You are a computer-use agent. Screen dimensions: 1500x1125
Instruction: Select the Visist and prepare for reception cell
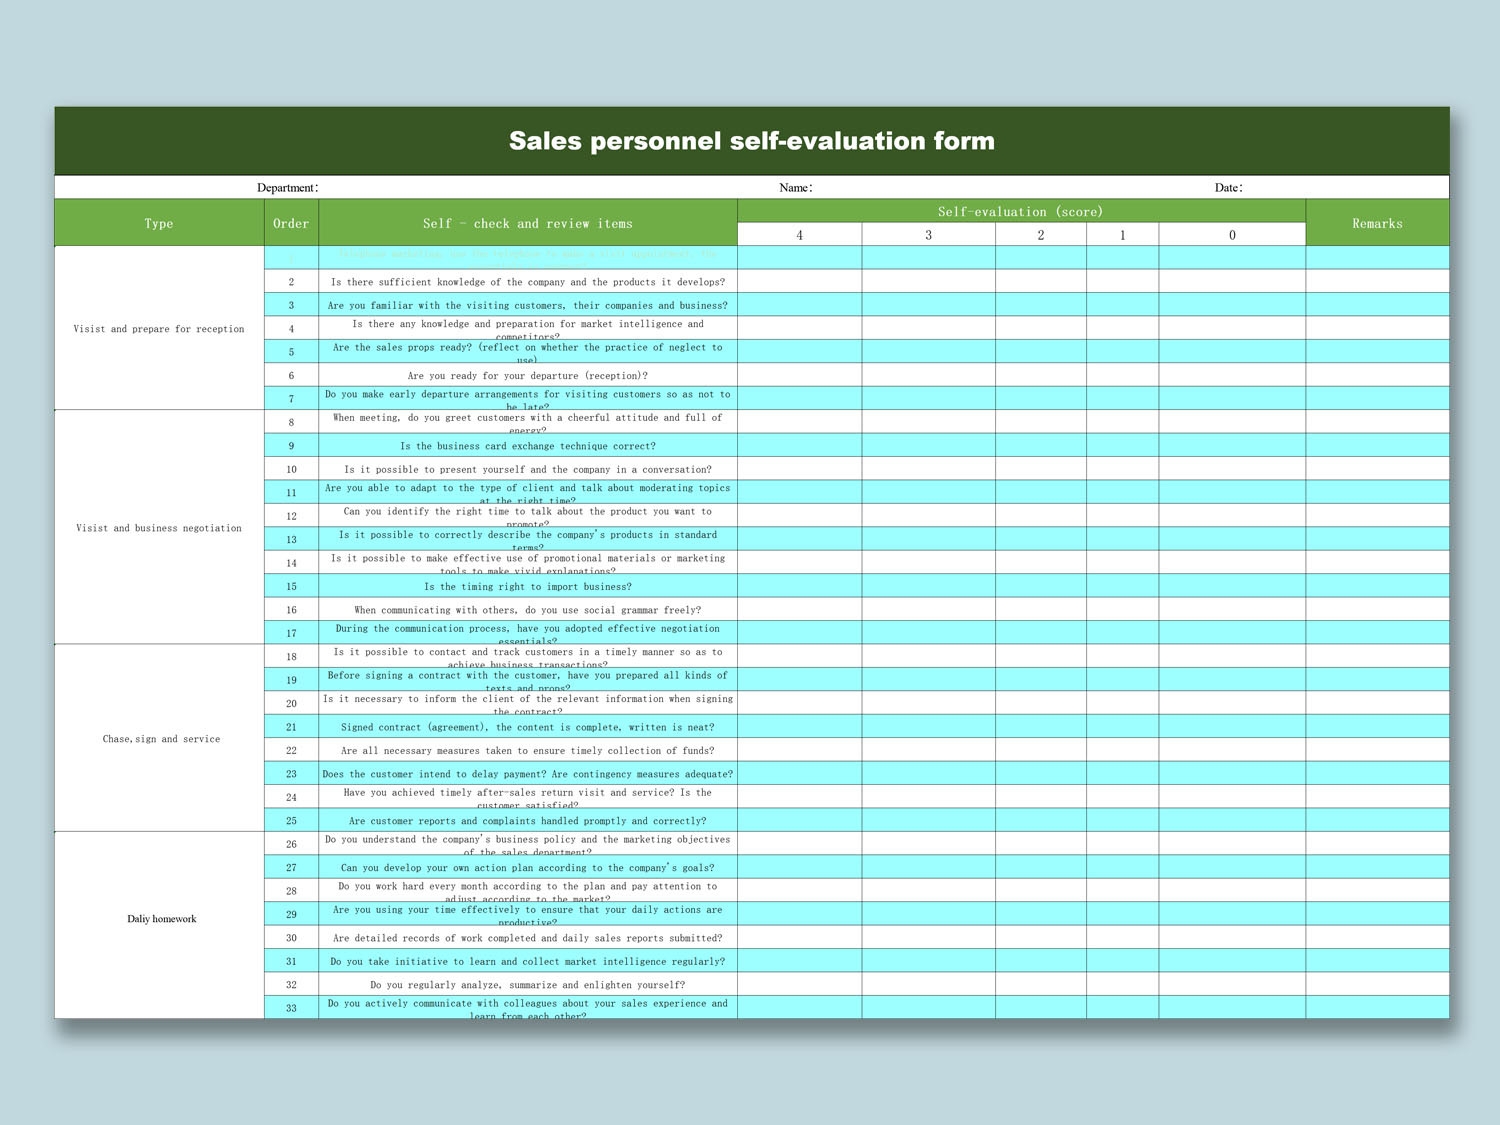[158, 328]
